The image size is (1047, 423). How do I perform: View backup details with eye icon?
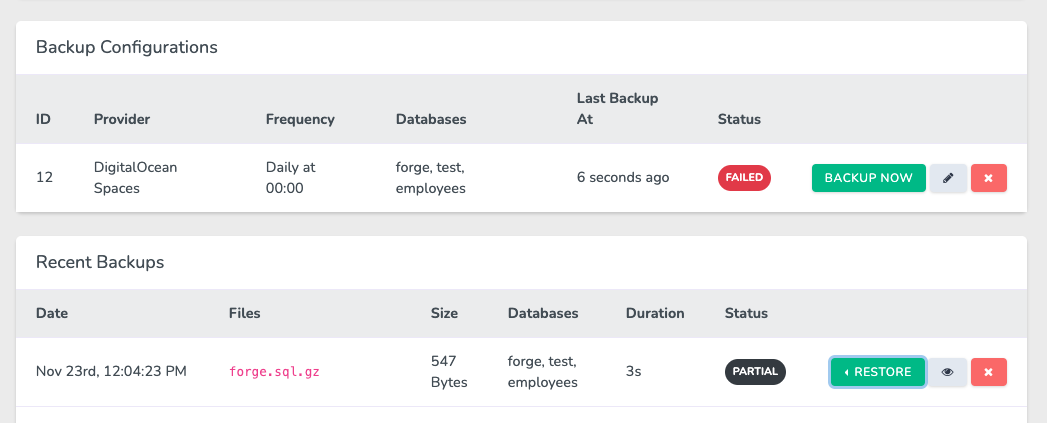pyautogui.click(x=948, y=372)
